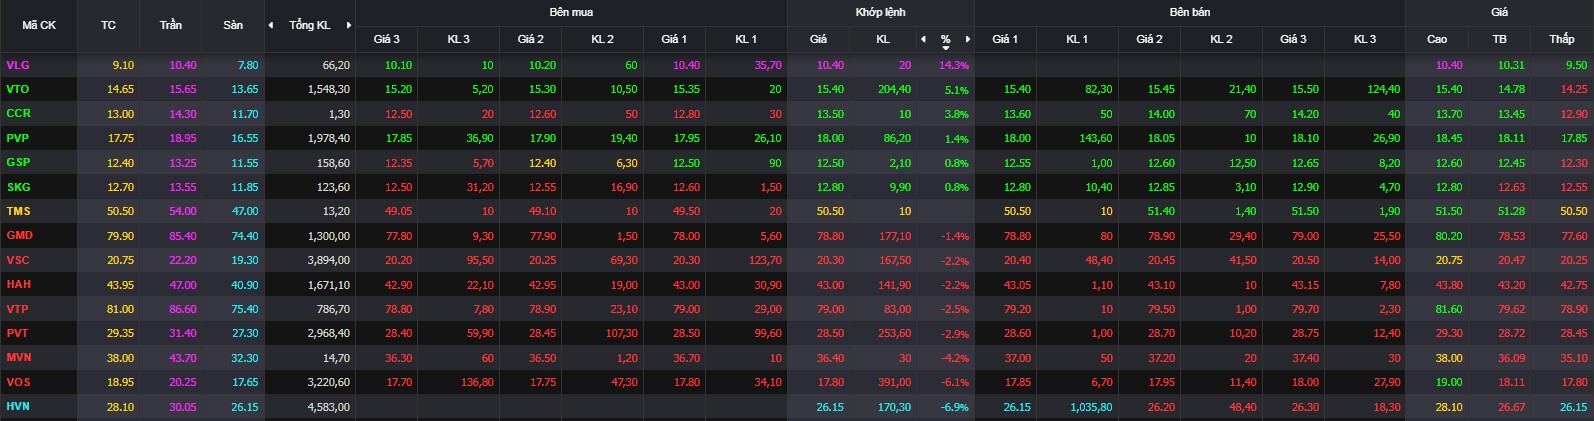The image size is (1594, 421).
Task: Click VOS buy volume 136,80
Action: (475, 382)
